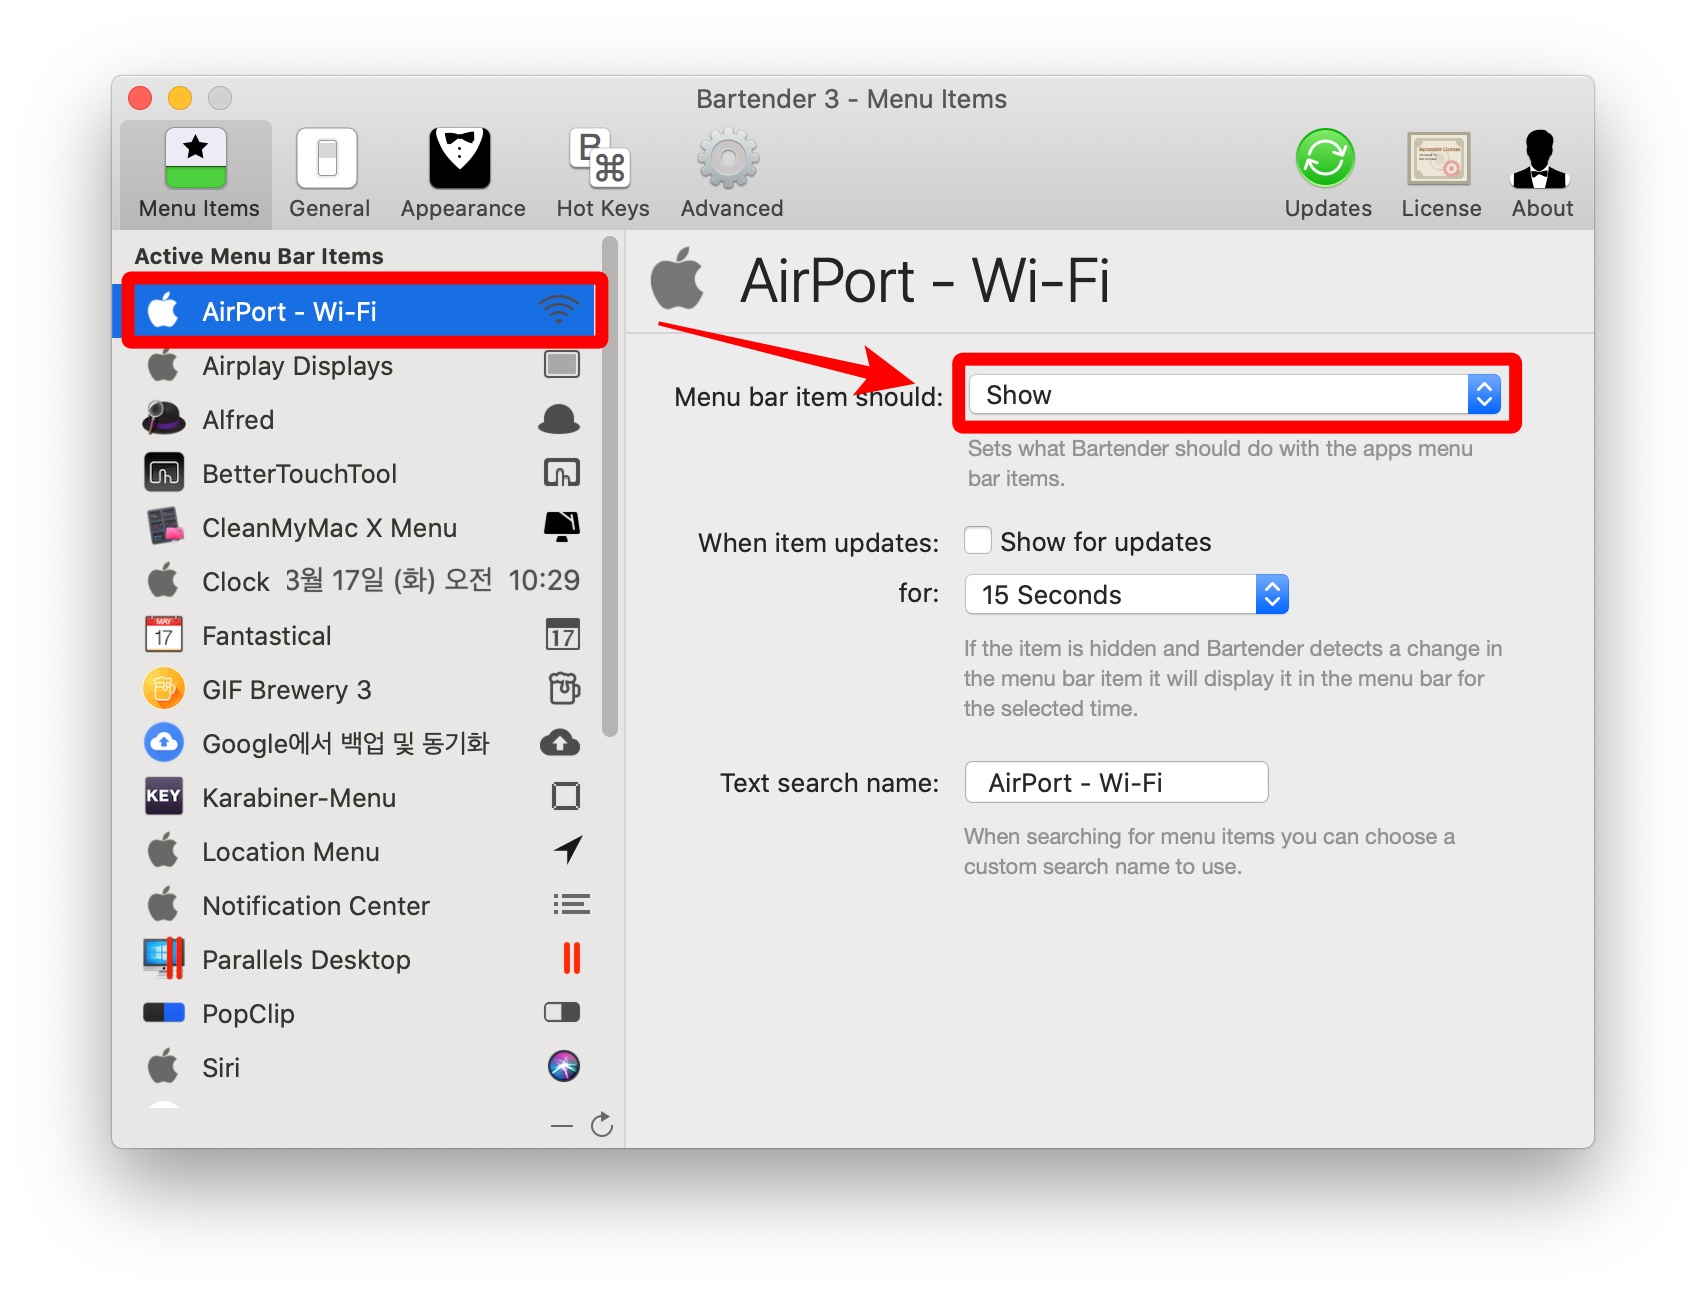Switch to General preferences

(328, 174)
